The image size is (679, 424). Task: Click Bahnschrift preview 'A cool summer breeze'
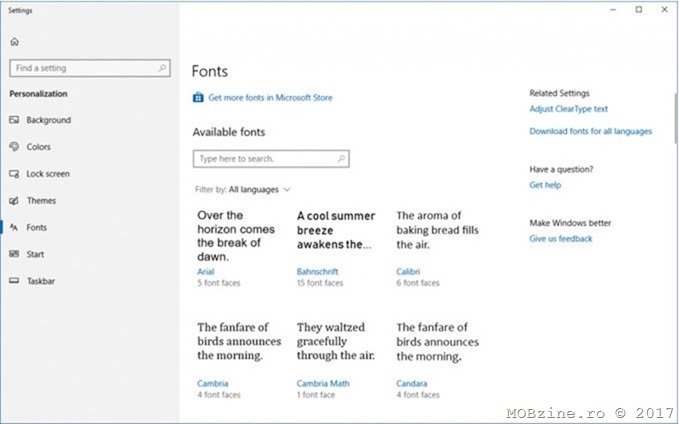336,230
